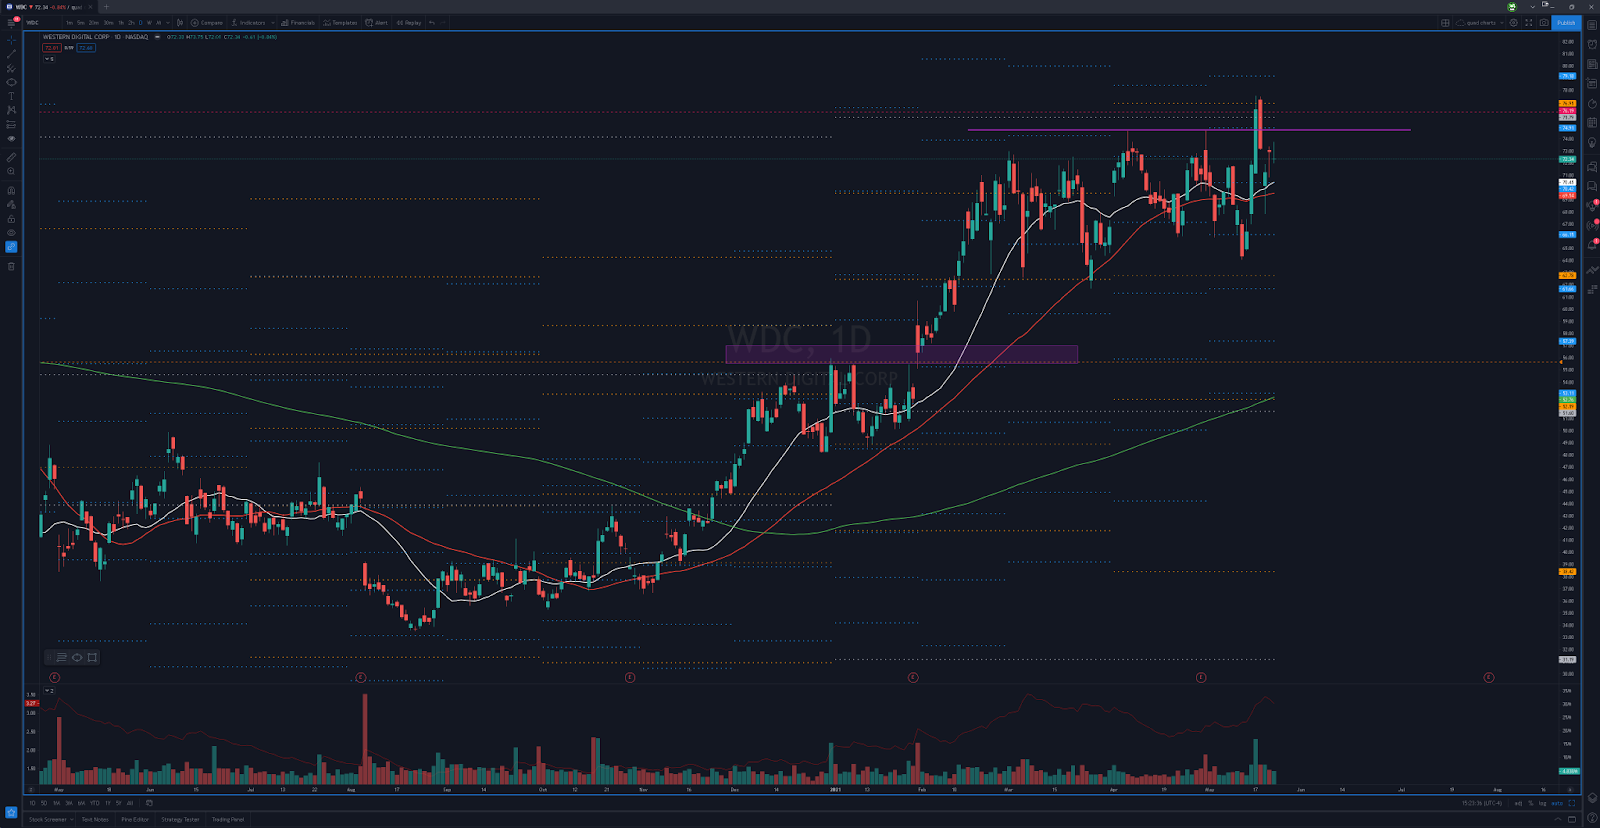Image resolution: width=1600 pixels, height=828 pixels.
Task: Open the select layout grid icon
Action: pos(1445,23)
